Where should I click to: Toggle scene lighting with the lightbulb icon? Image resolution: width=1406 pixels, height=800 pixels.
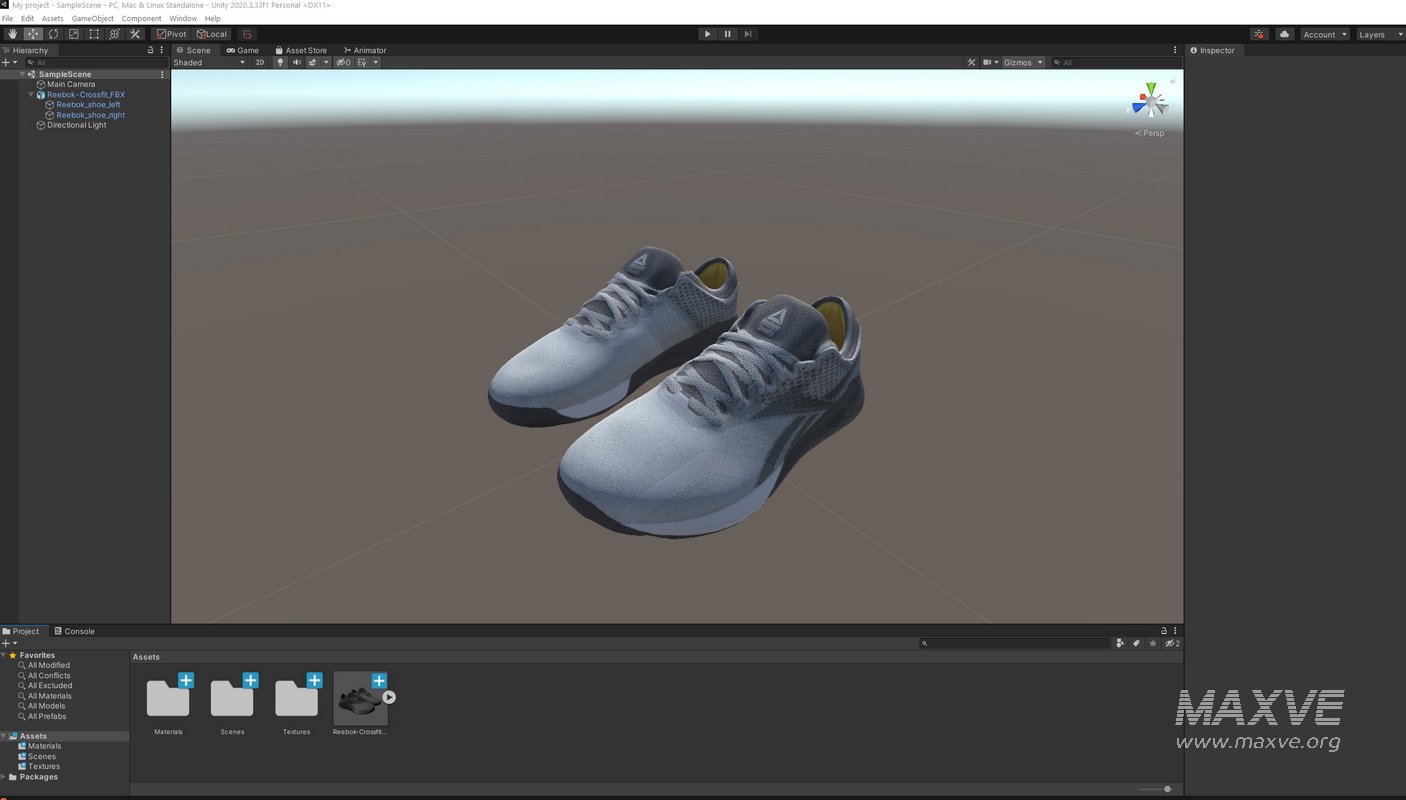pos(280,62)
